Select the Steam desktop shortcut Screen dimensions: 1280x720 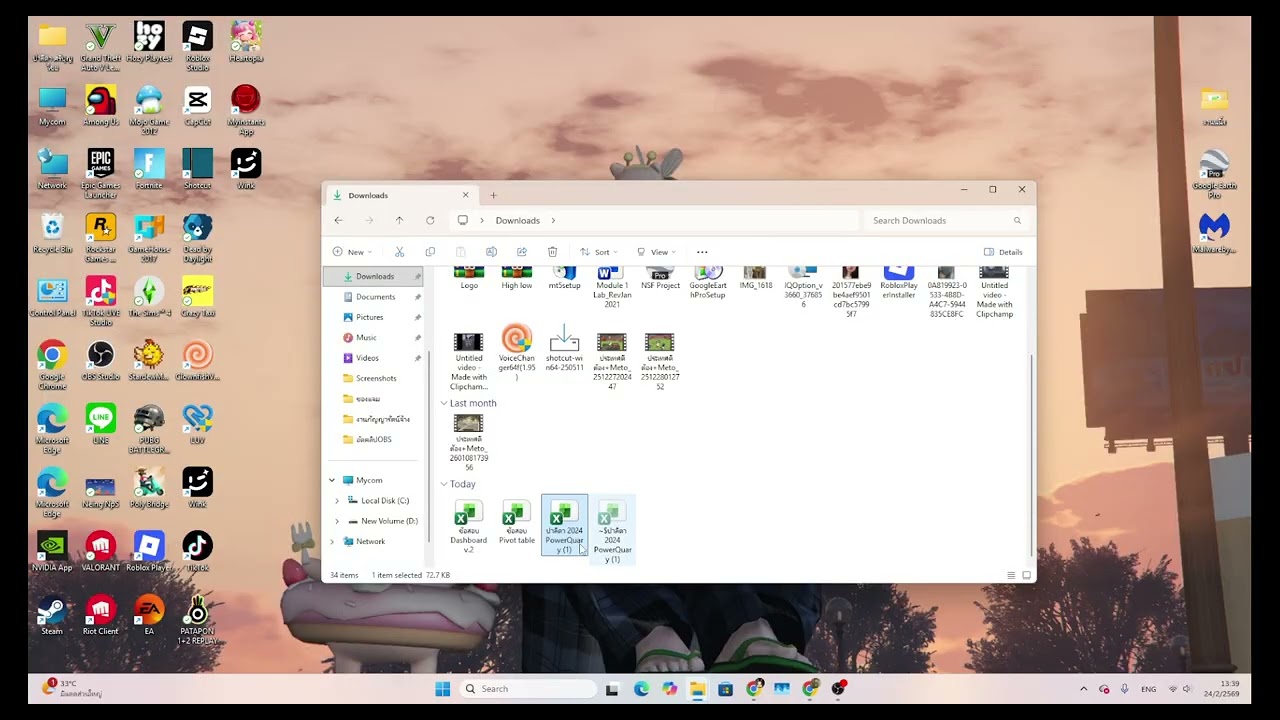click(52, 616)
